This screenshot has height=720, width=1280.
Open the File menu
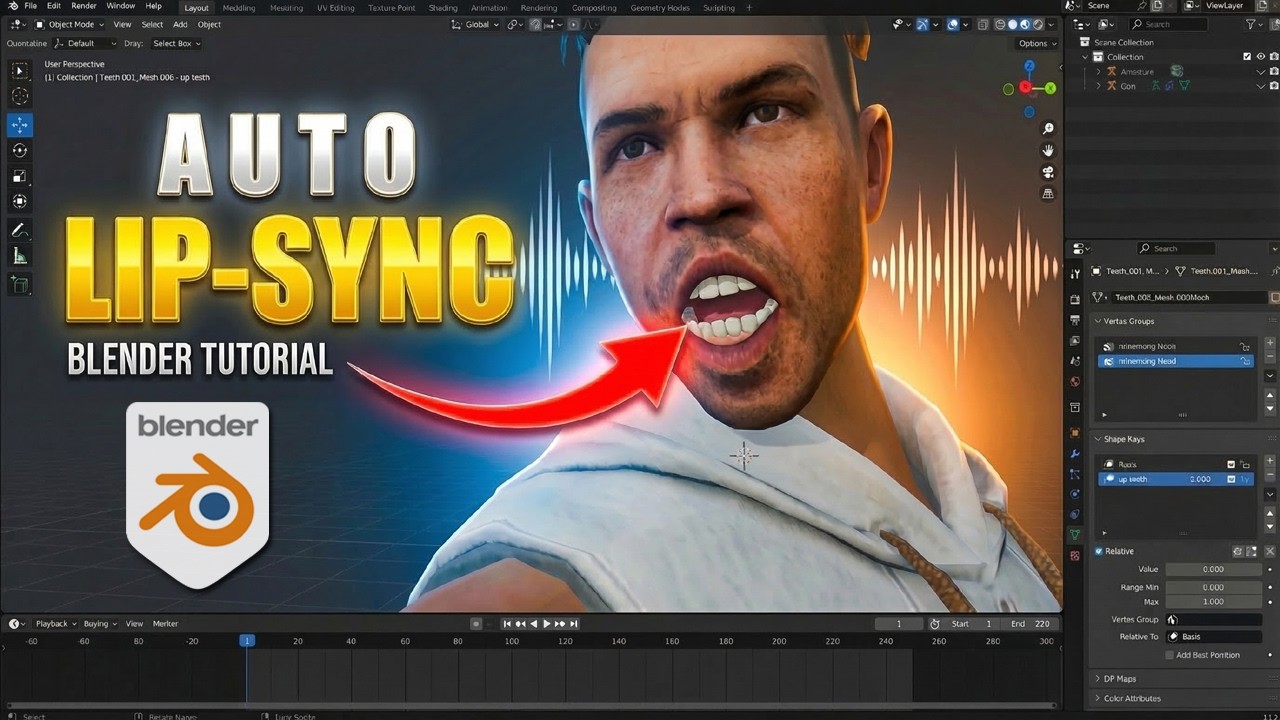[x=31, y=6]
